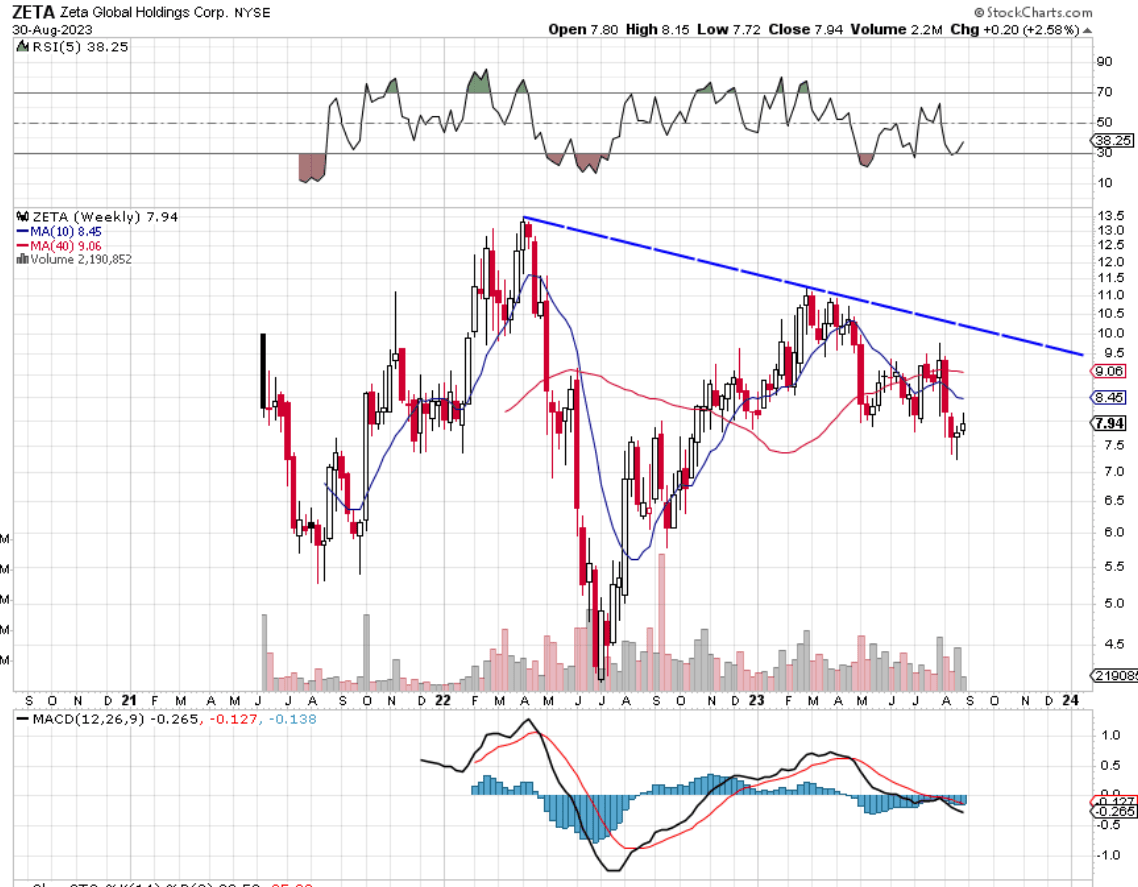Click the 6.0 label on price axis
The height and width of the screenshot is (887, 1138).
tap(1114, 532)
